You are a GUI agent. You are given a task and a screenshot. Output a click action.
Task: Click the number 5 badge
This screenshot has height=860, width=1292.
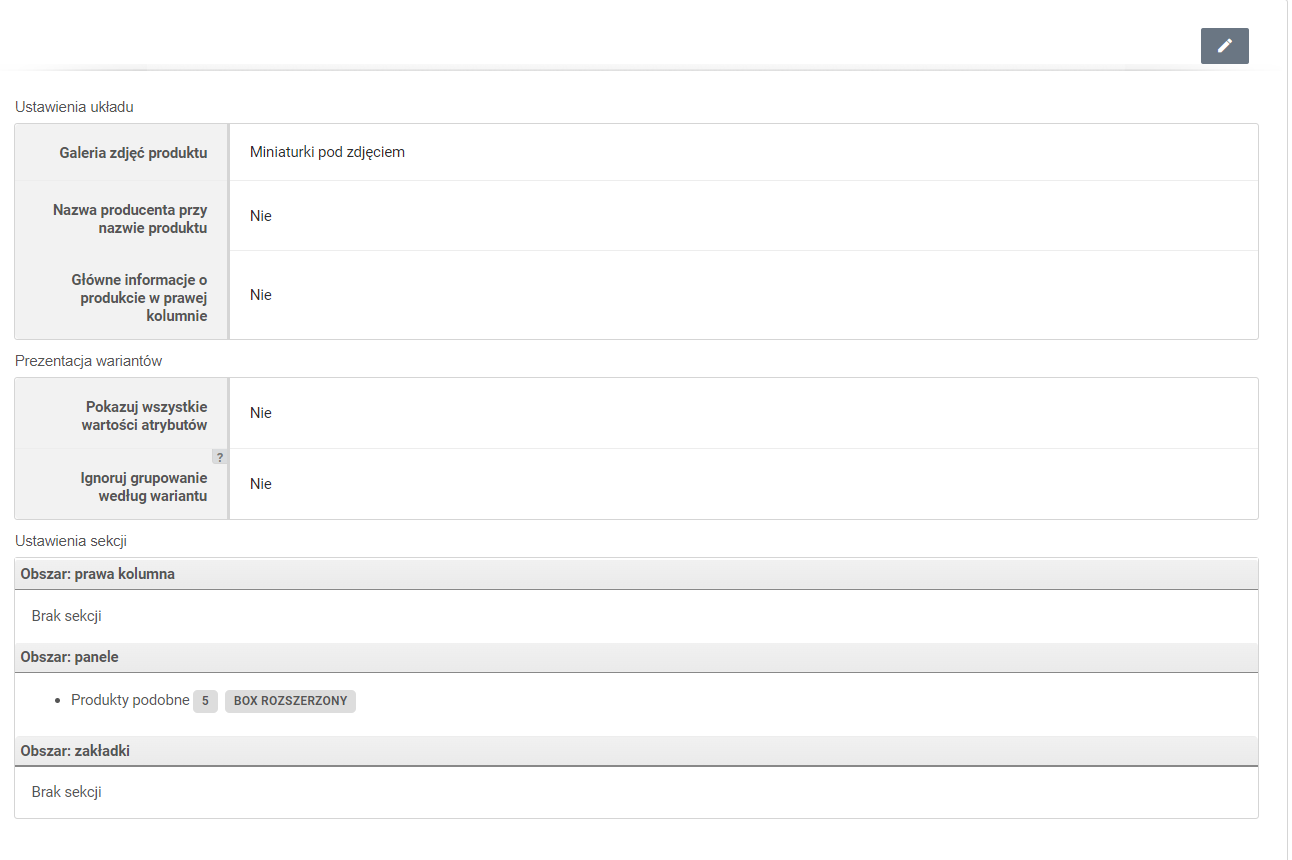click(x=205, y=701)
